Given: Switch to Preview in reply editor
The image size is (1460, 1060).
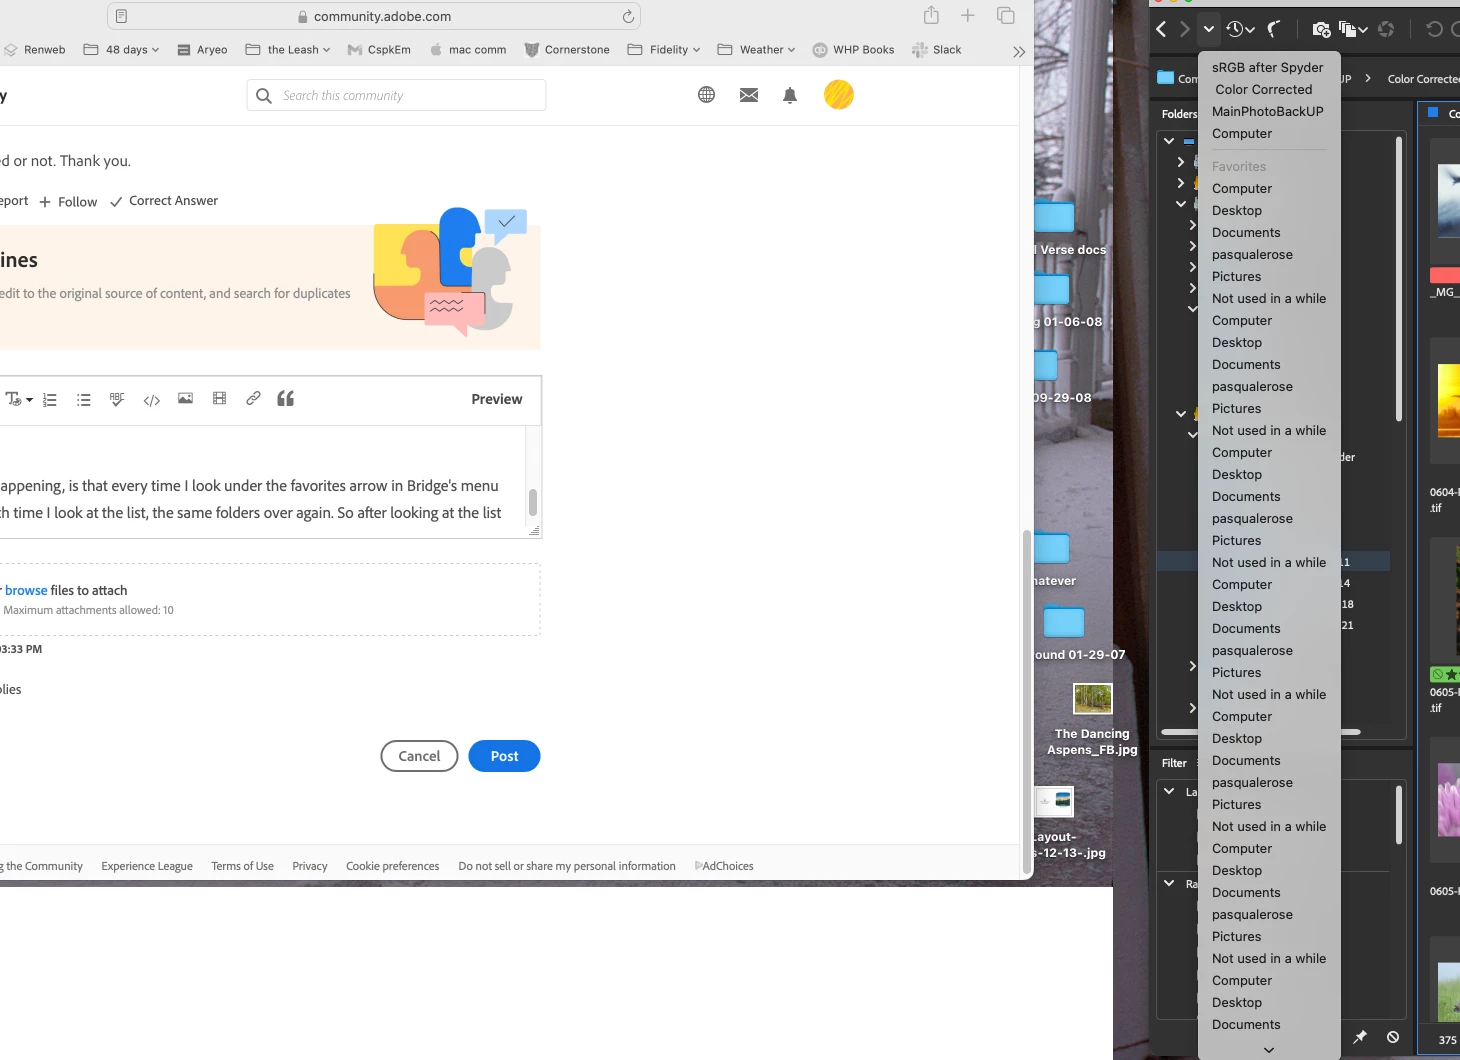Looking at the screenshot, I should (x=497, y=399).
